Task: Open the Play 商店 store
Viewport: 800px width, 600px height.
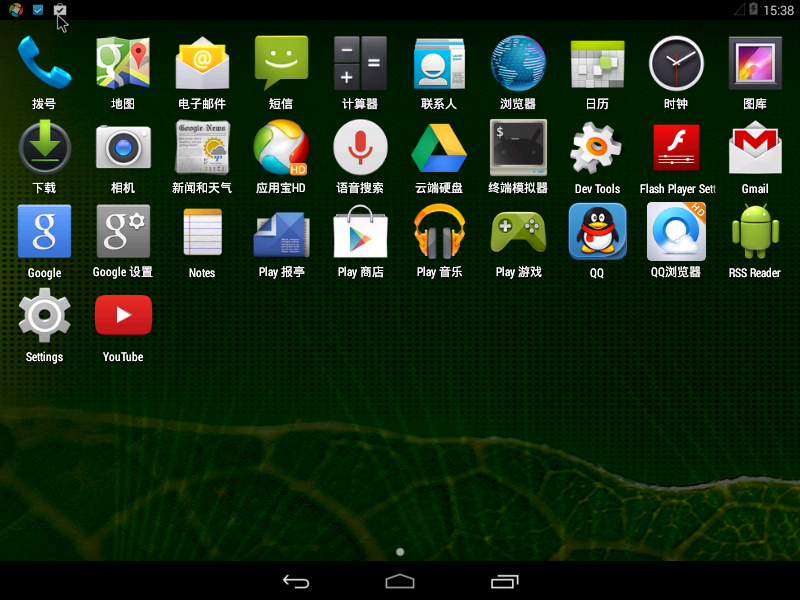Action: pyautogui.click(x=360, y=231)
